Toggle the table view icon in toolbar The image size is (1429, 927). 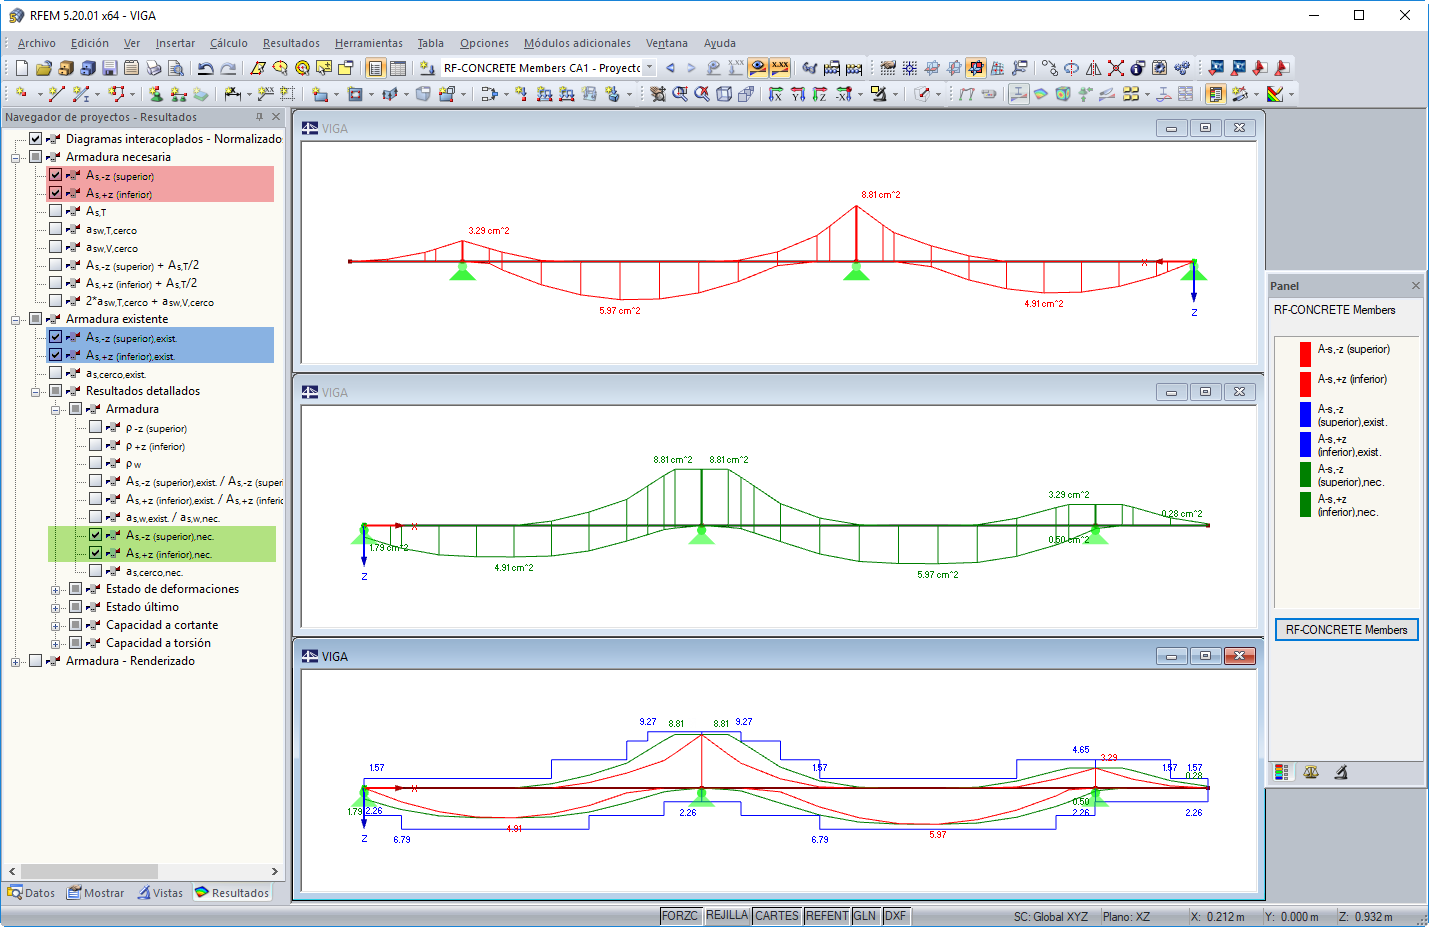point(397,68)
